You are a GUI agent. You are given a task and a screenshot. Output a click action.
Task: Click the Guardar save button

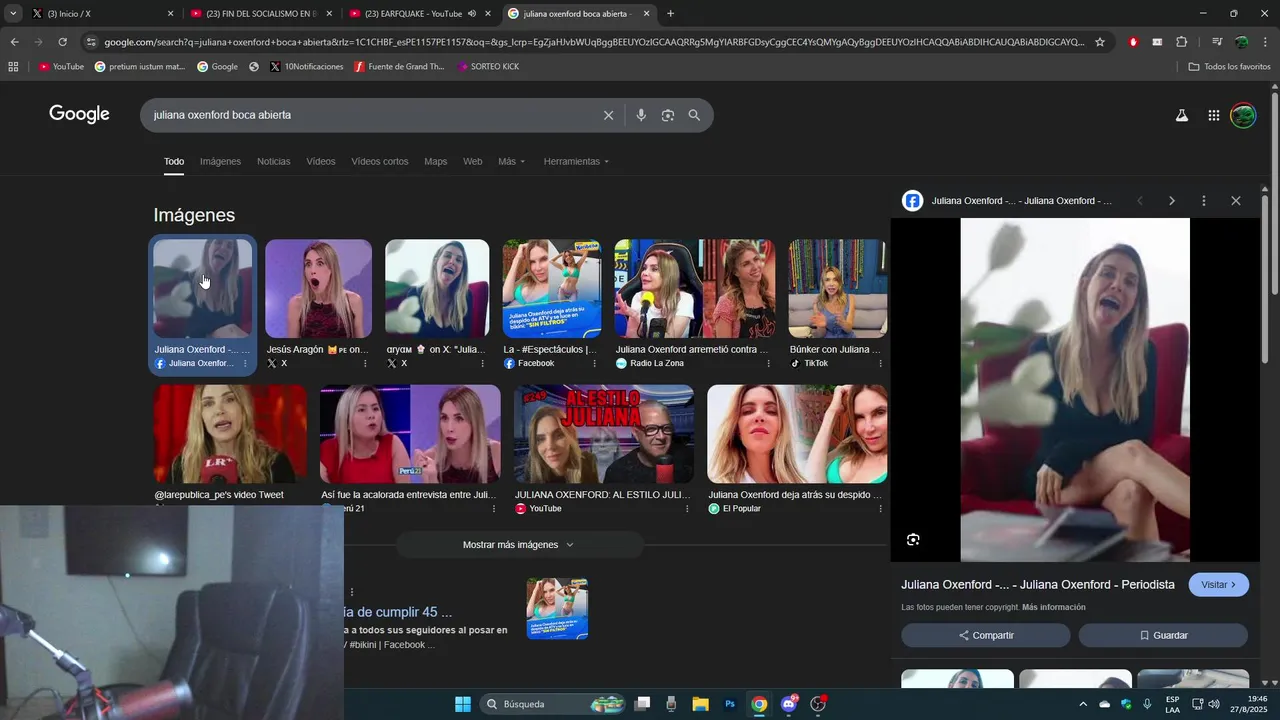(1163, 635)
